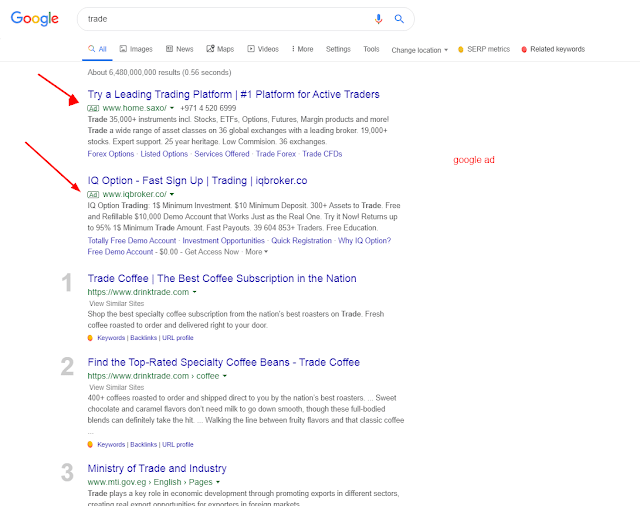Expand the Change location dropdown
Image resolution: width=640 pixels, height=506 pixels.
(420, 50)
